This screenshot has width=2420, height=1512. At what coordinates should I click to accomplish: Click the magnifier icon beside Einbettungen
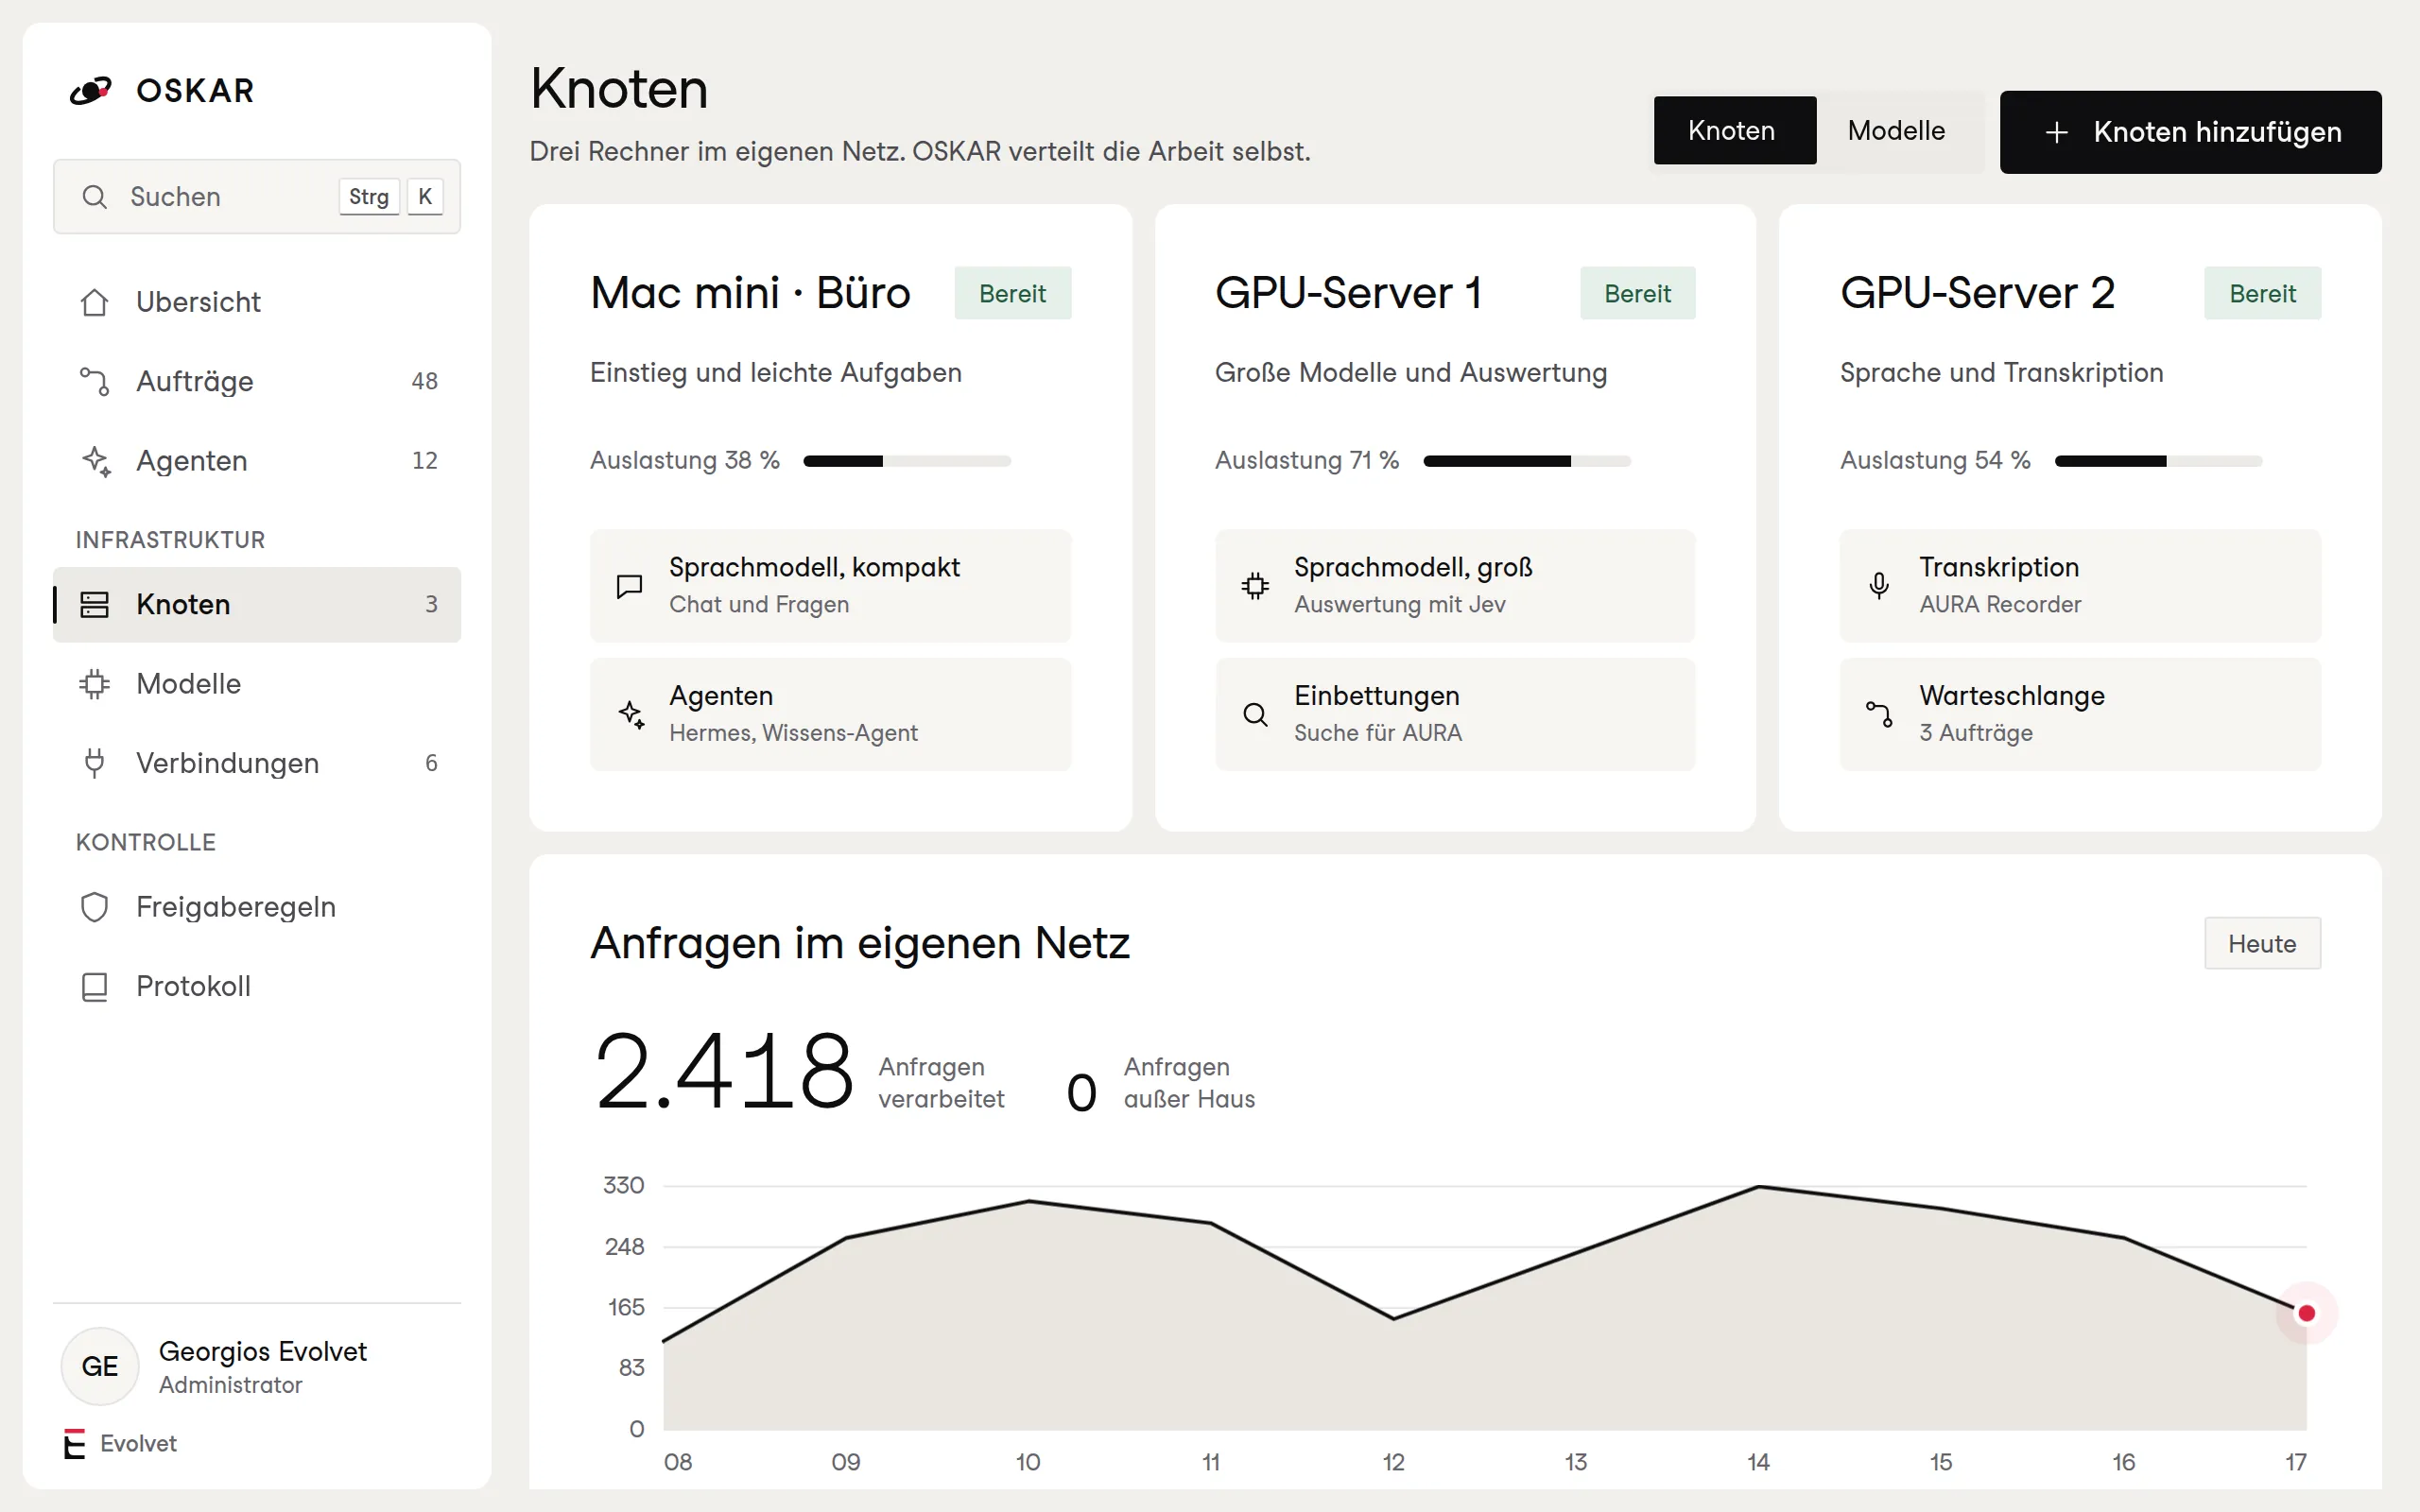click(1255, 714)
